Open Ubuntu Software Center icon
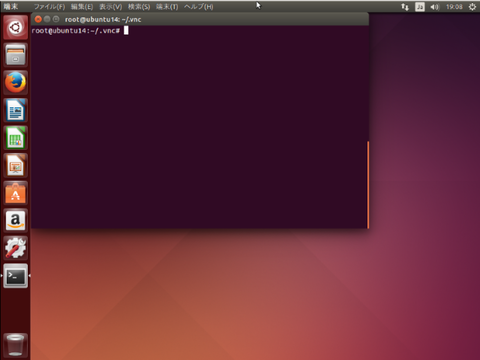The width and height of the screenshot is (480, 360). pyautogui.click(x=15, y=193)
